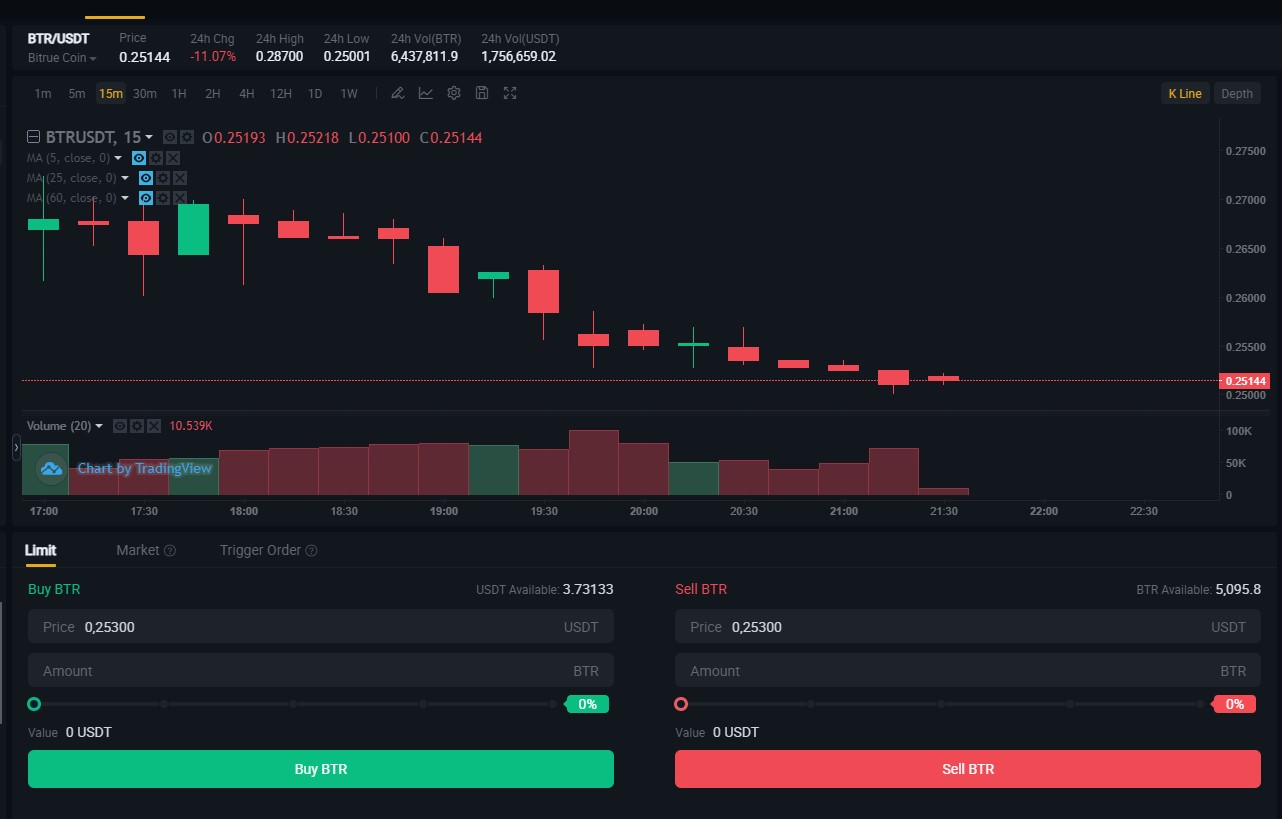Select the 12H timeframe
Image resolution: width=1282 pixels, height=819 pixels.
(281, 93)
